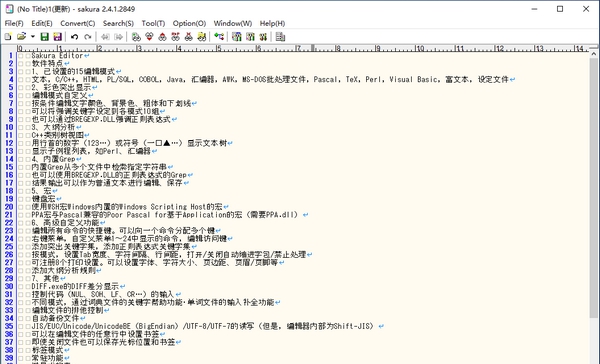600x364 pixels.
Task: Open the Option(O) menu
Action: (x=189, y=23)
